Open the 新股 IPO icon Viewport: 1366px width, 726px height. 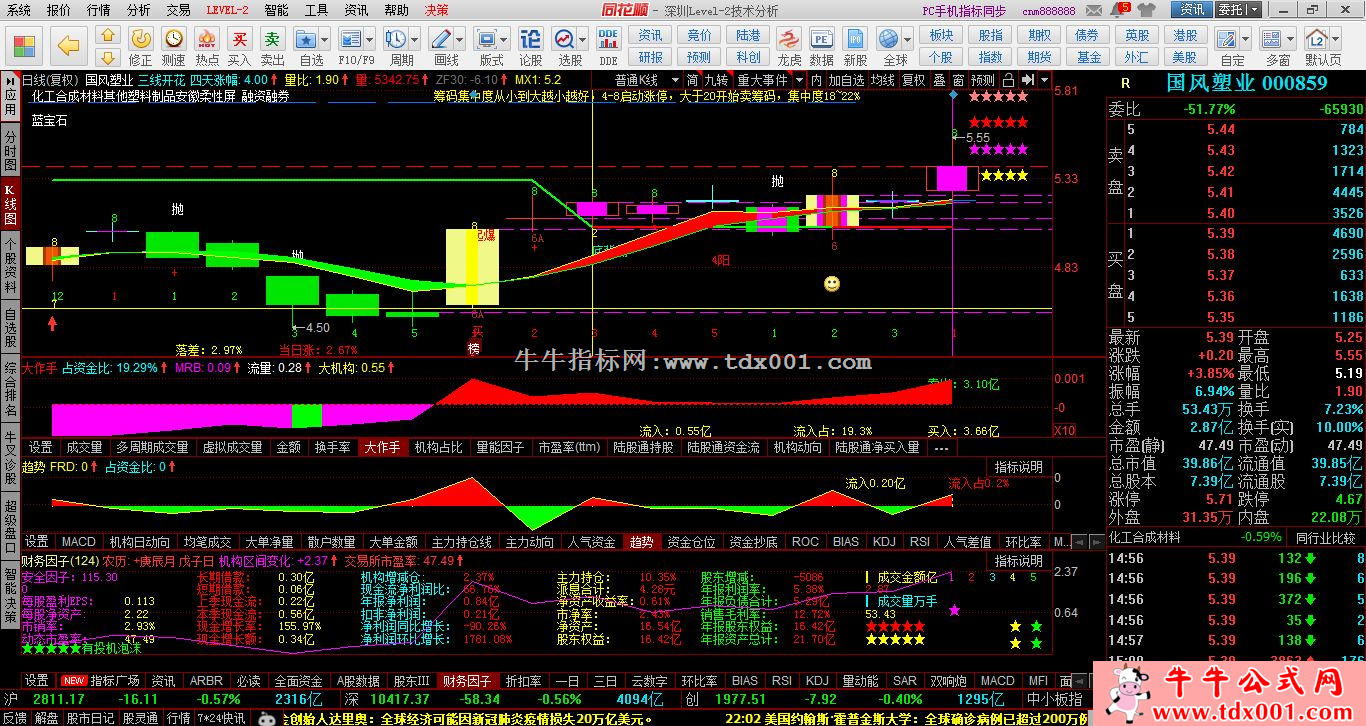click(855, 39)
